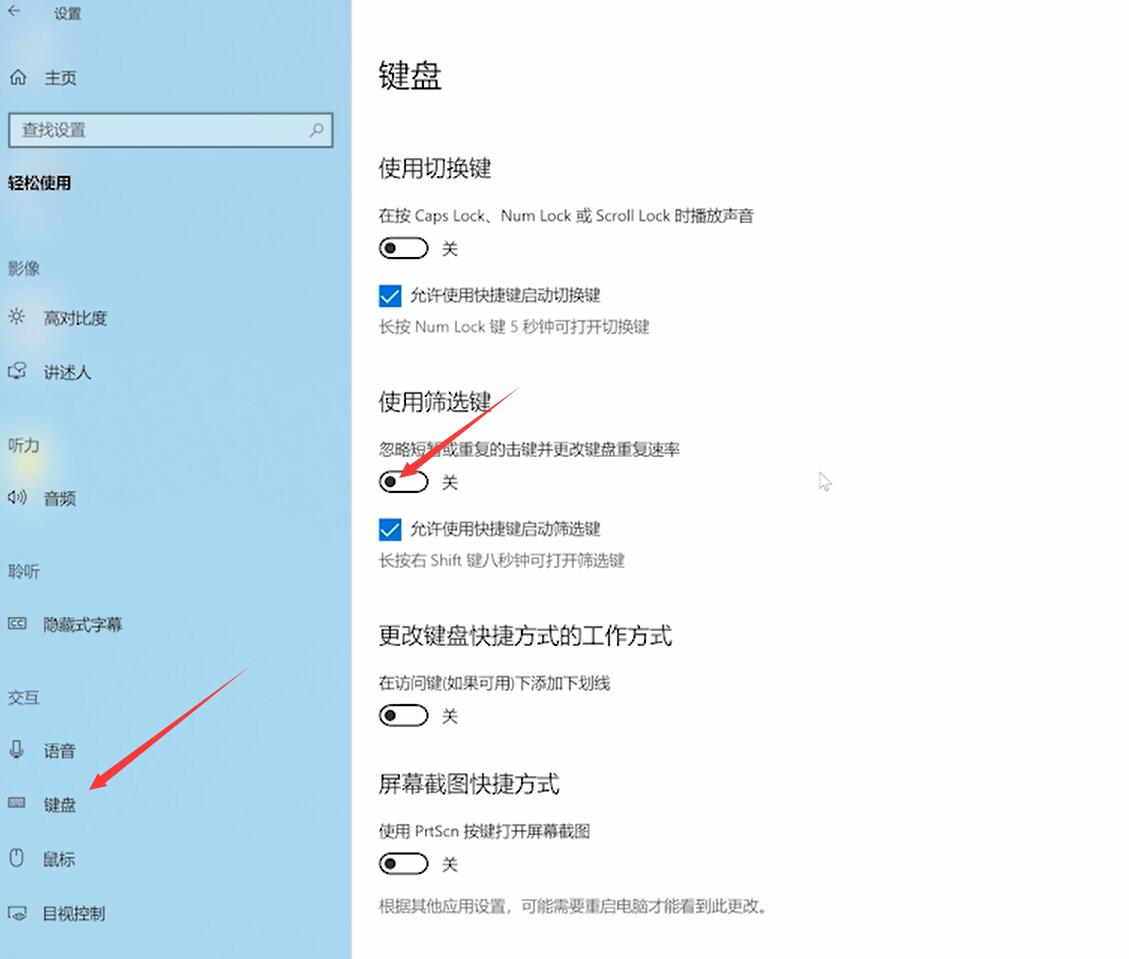
Task: Click the Audio speaker icon
Action: tap(17, 497)
